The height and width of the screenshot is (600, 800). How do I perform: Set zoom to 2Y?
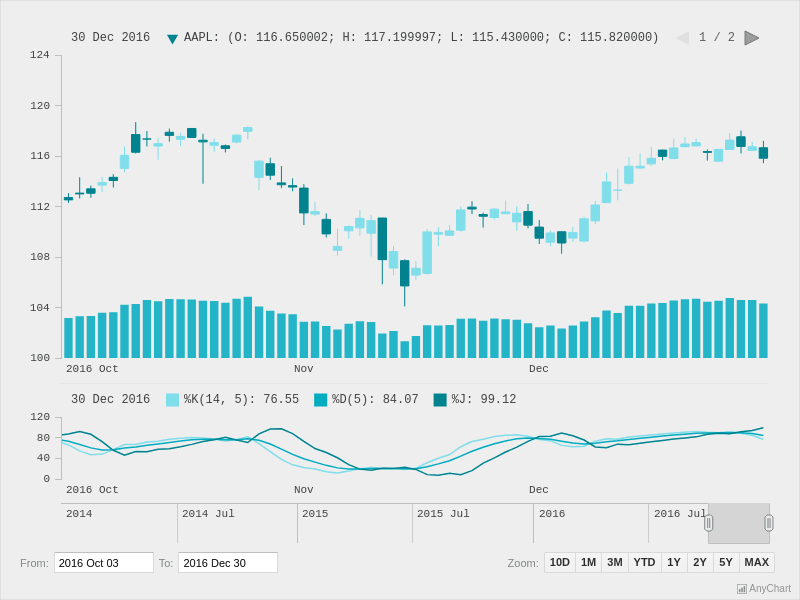700,562
